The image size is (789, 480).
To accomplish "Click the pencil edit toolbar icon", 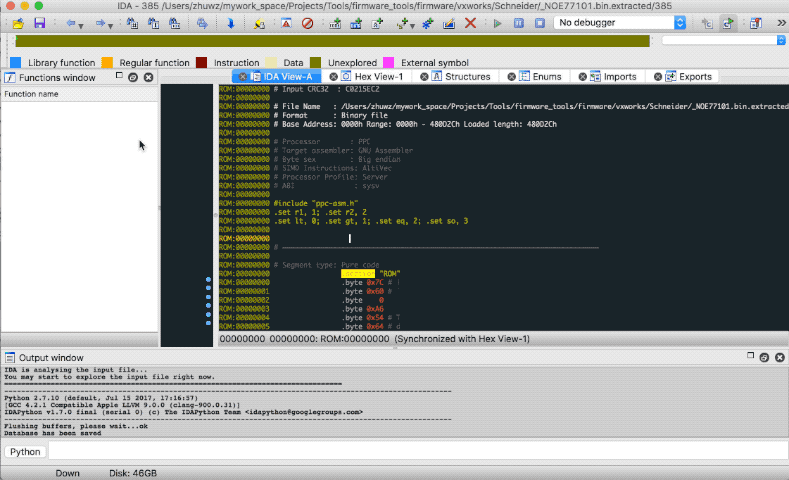I will 449,23.
